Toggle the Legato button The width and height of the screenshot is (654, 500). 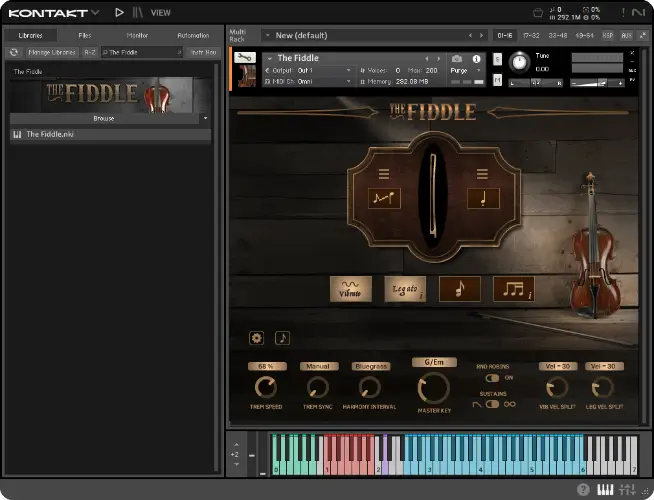point(405,289)
